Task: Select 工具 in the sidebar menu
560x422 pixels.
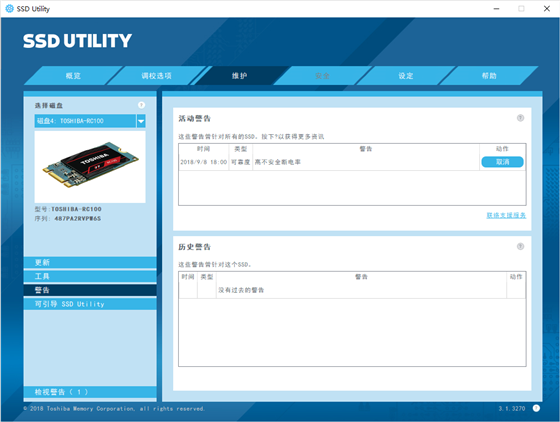Action: 90,276
